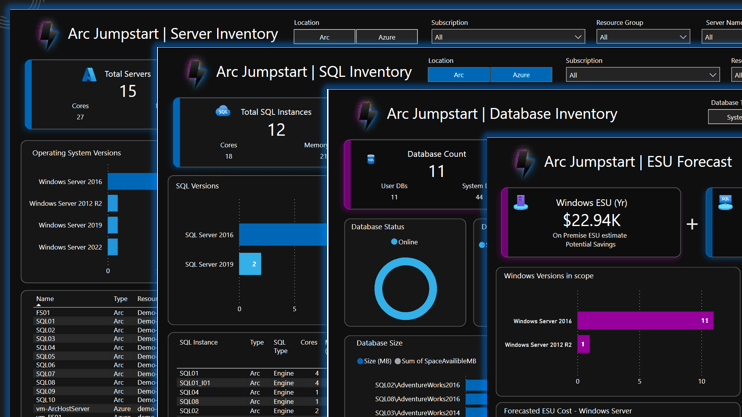The height and width of the screenshot is (417, 742).
Task: Open Subscription dropdown on Server Inventory
Action: (508, 37)
